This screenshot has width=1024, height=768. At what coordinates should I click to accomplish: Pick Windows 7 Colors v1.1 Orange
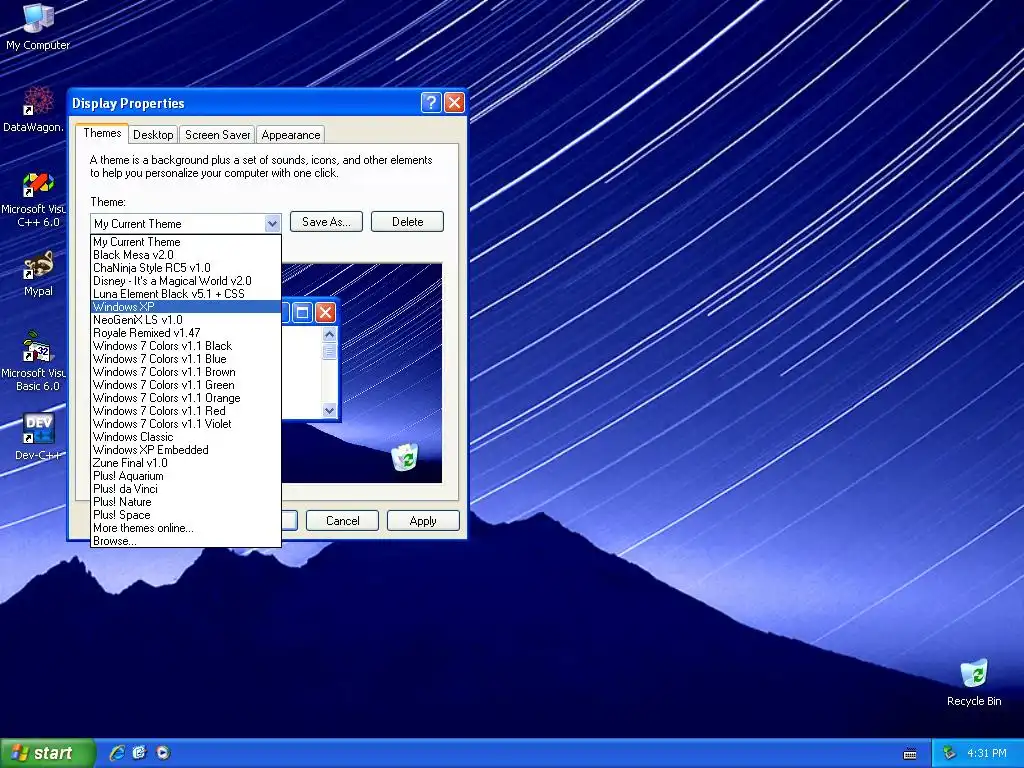point(186,398)
